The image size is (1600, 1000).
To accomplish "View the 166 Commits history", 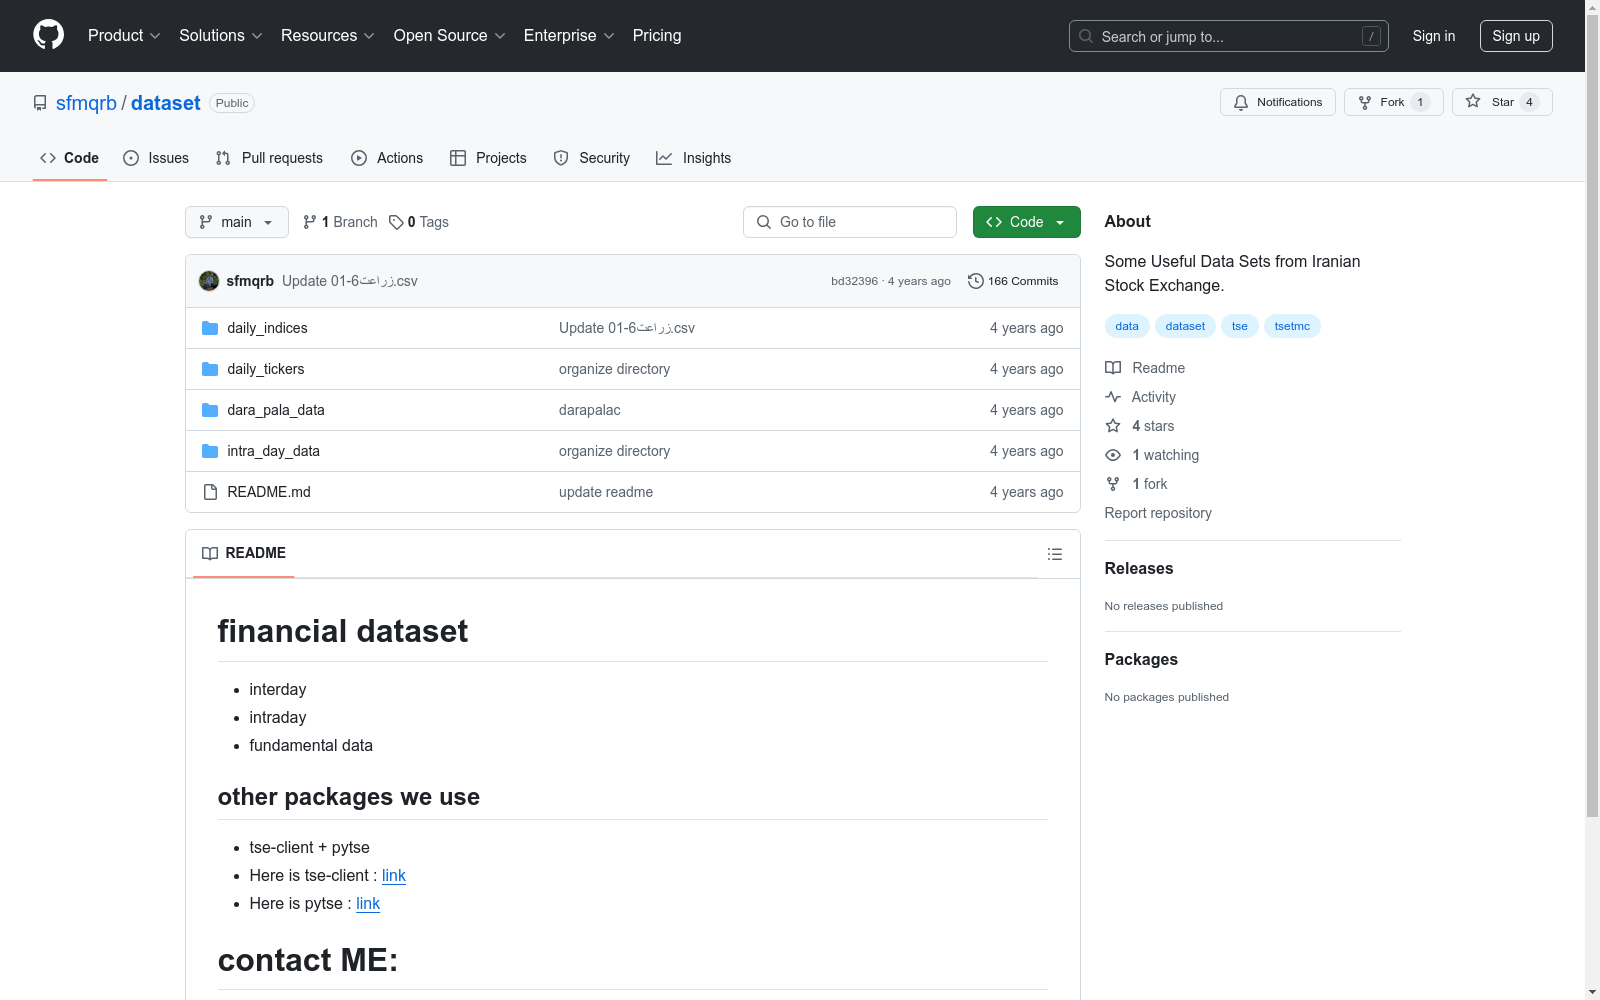I will pos(1013,281).
